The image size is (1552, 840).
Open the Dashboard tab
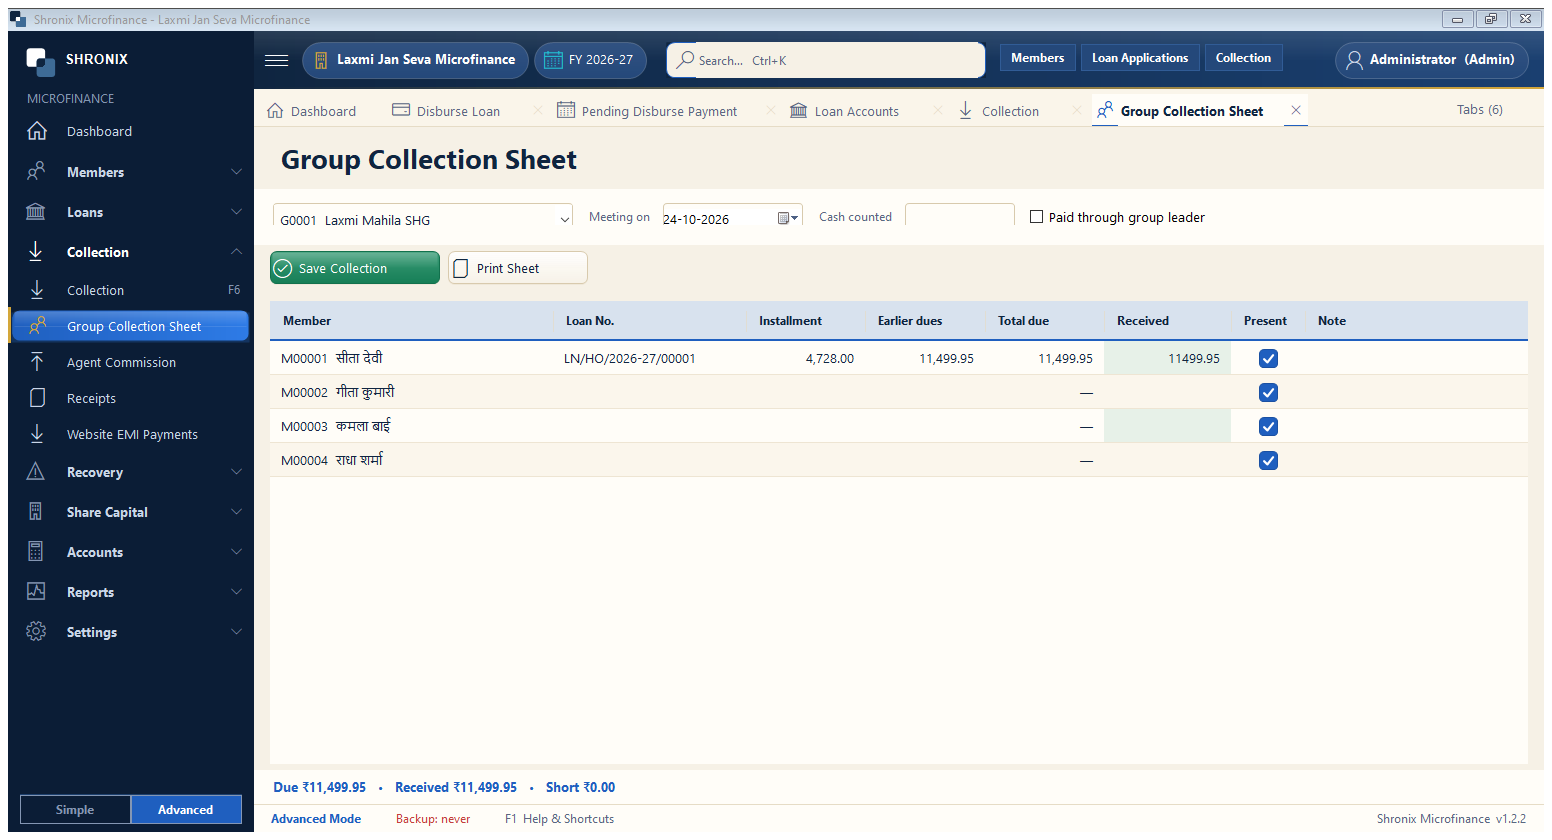coord(312,111)
